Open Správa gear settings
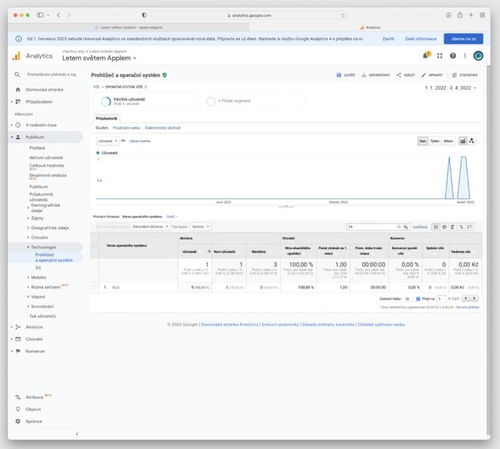This screenshot has height=449, width=500. click(18, 421)
